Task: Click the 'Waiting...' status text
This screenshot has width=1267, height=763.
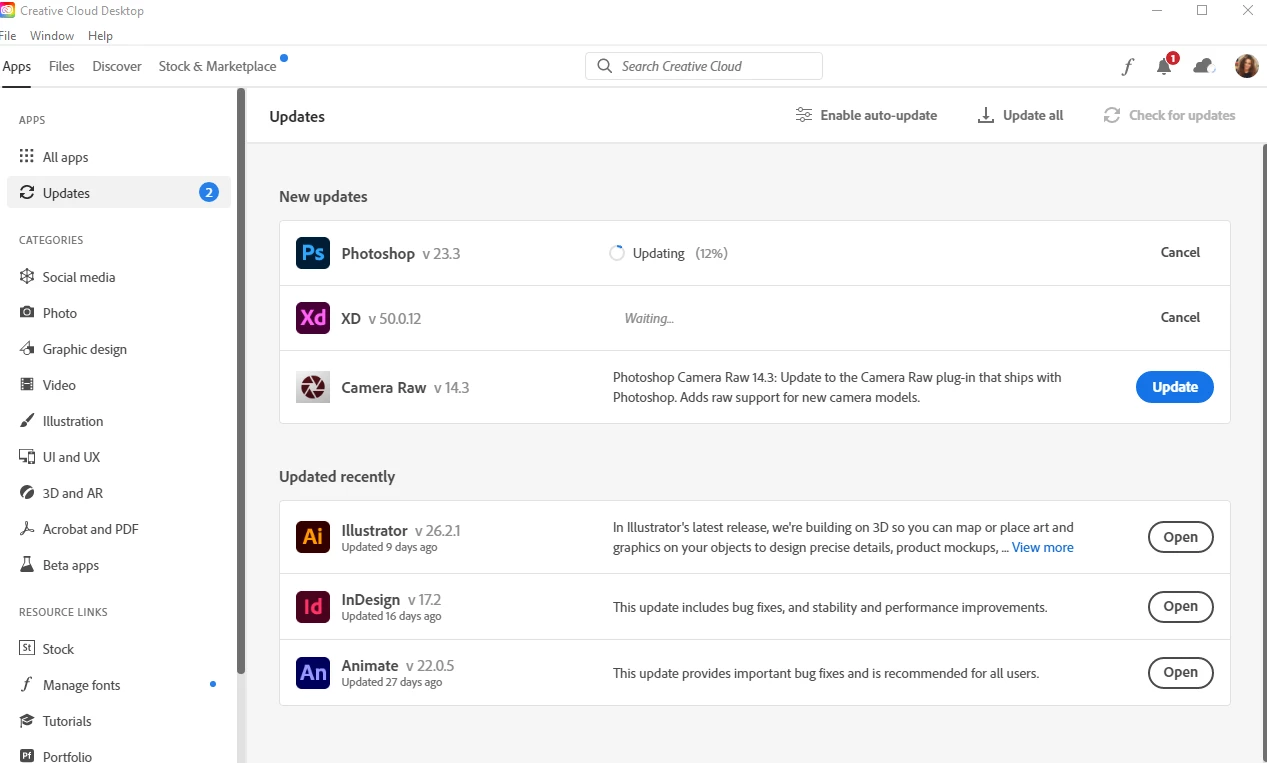Action: (649, 318)
